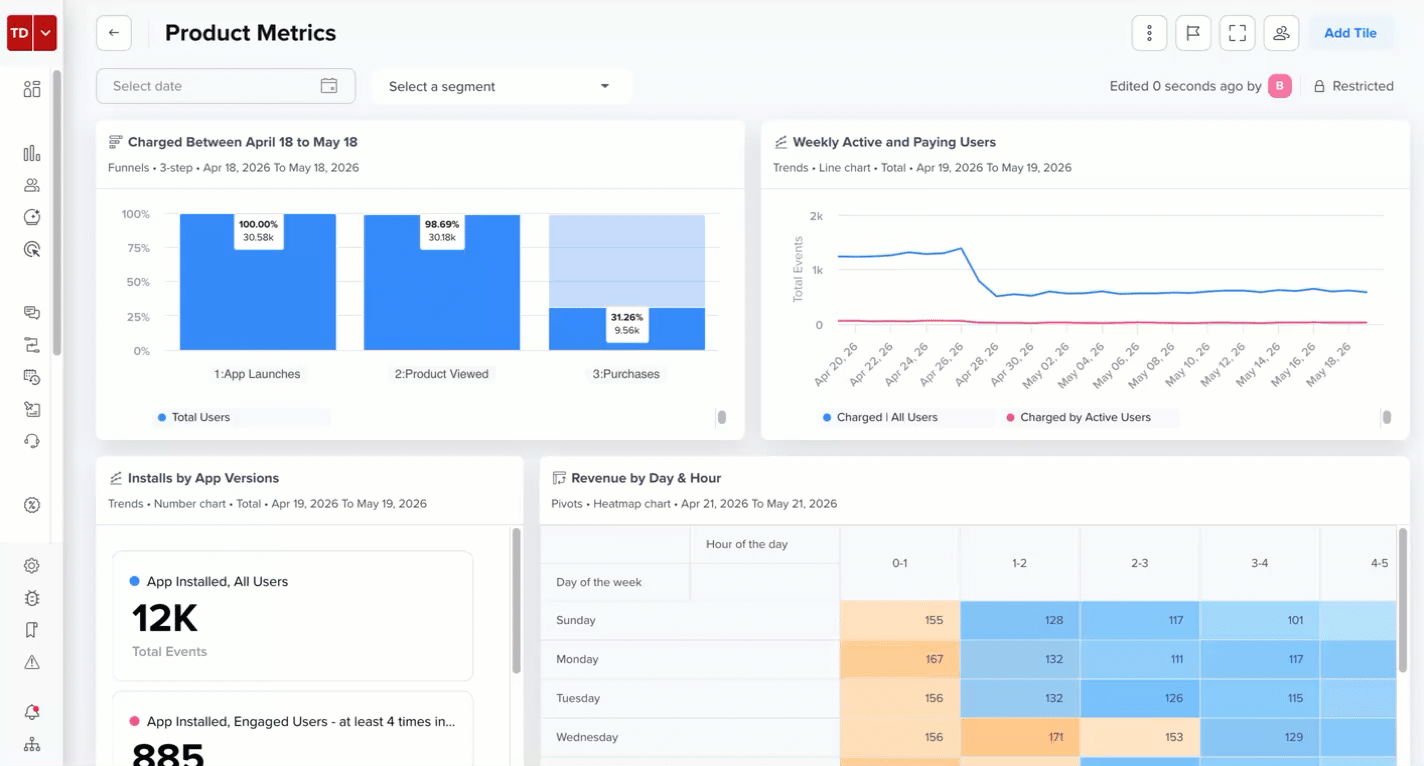This screenshot has width=1424, height=766.
Task: Toggle the Charged by Active Users legend series
Action: 1078,417
